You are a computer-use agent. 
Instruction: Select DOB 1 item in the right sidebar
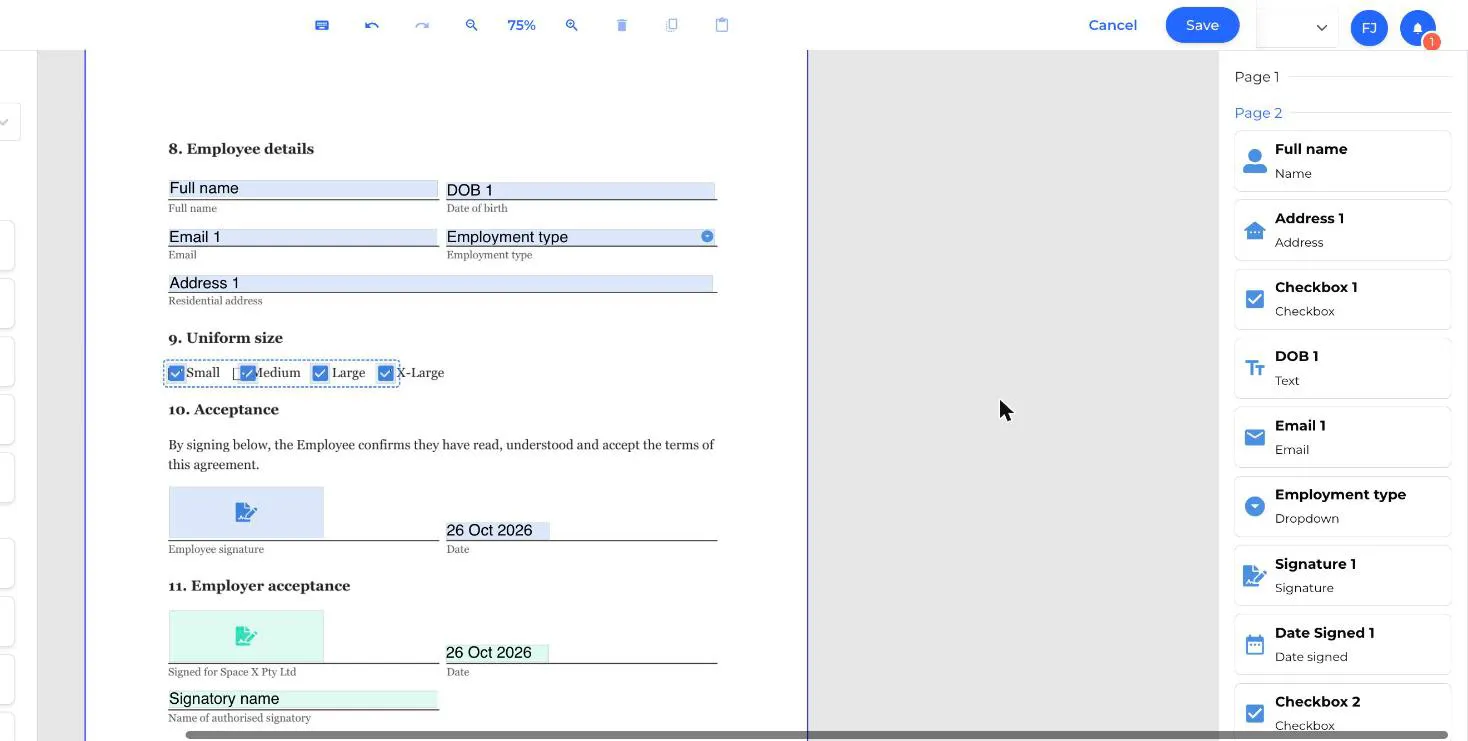(x=1342, y=367)
